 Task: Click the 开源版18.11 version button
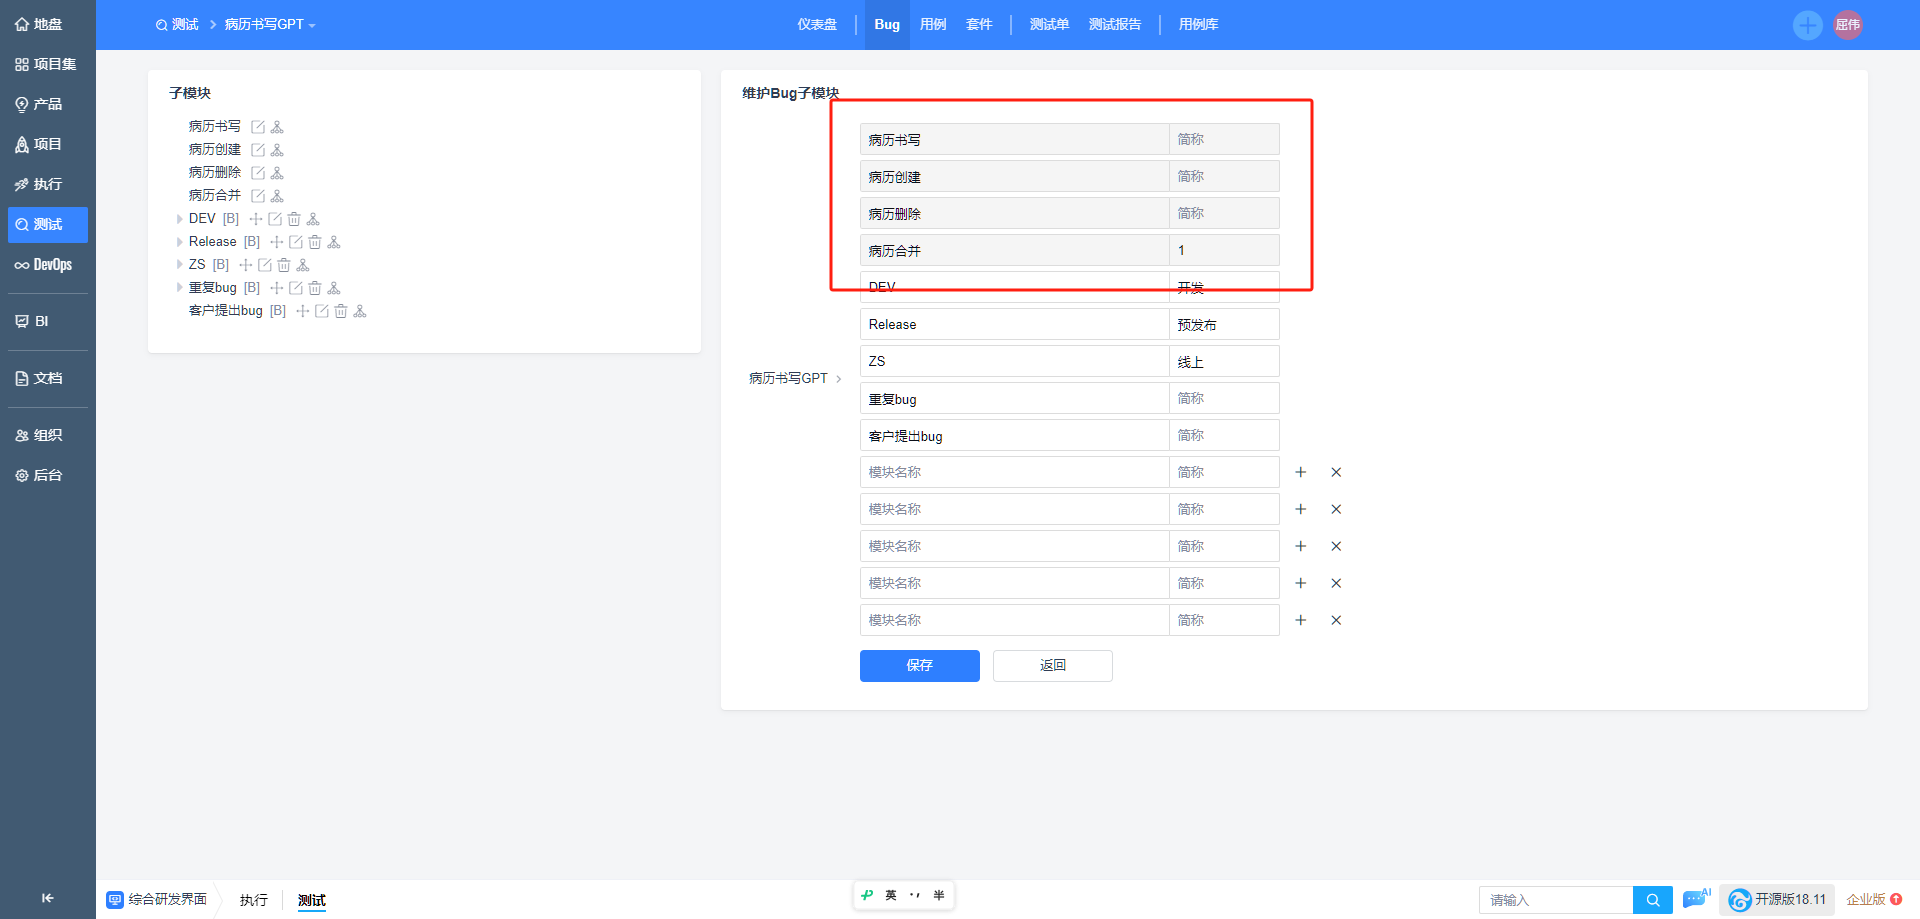(1777, 900)
